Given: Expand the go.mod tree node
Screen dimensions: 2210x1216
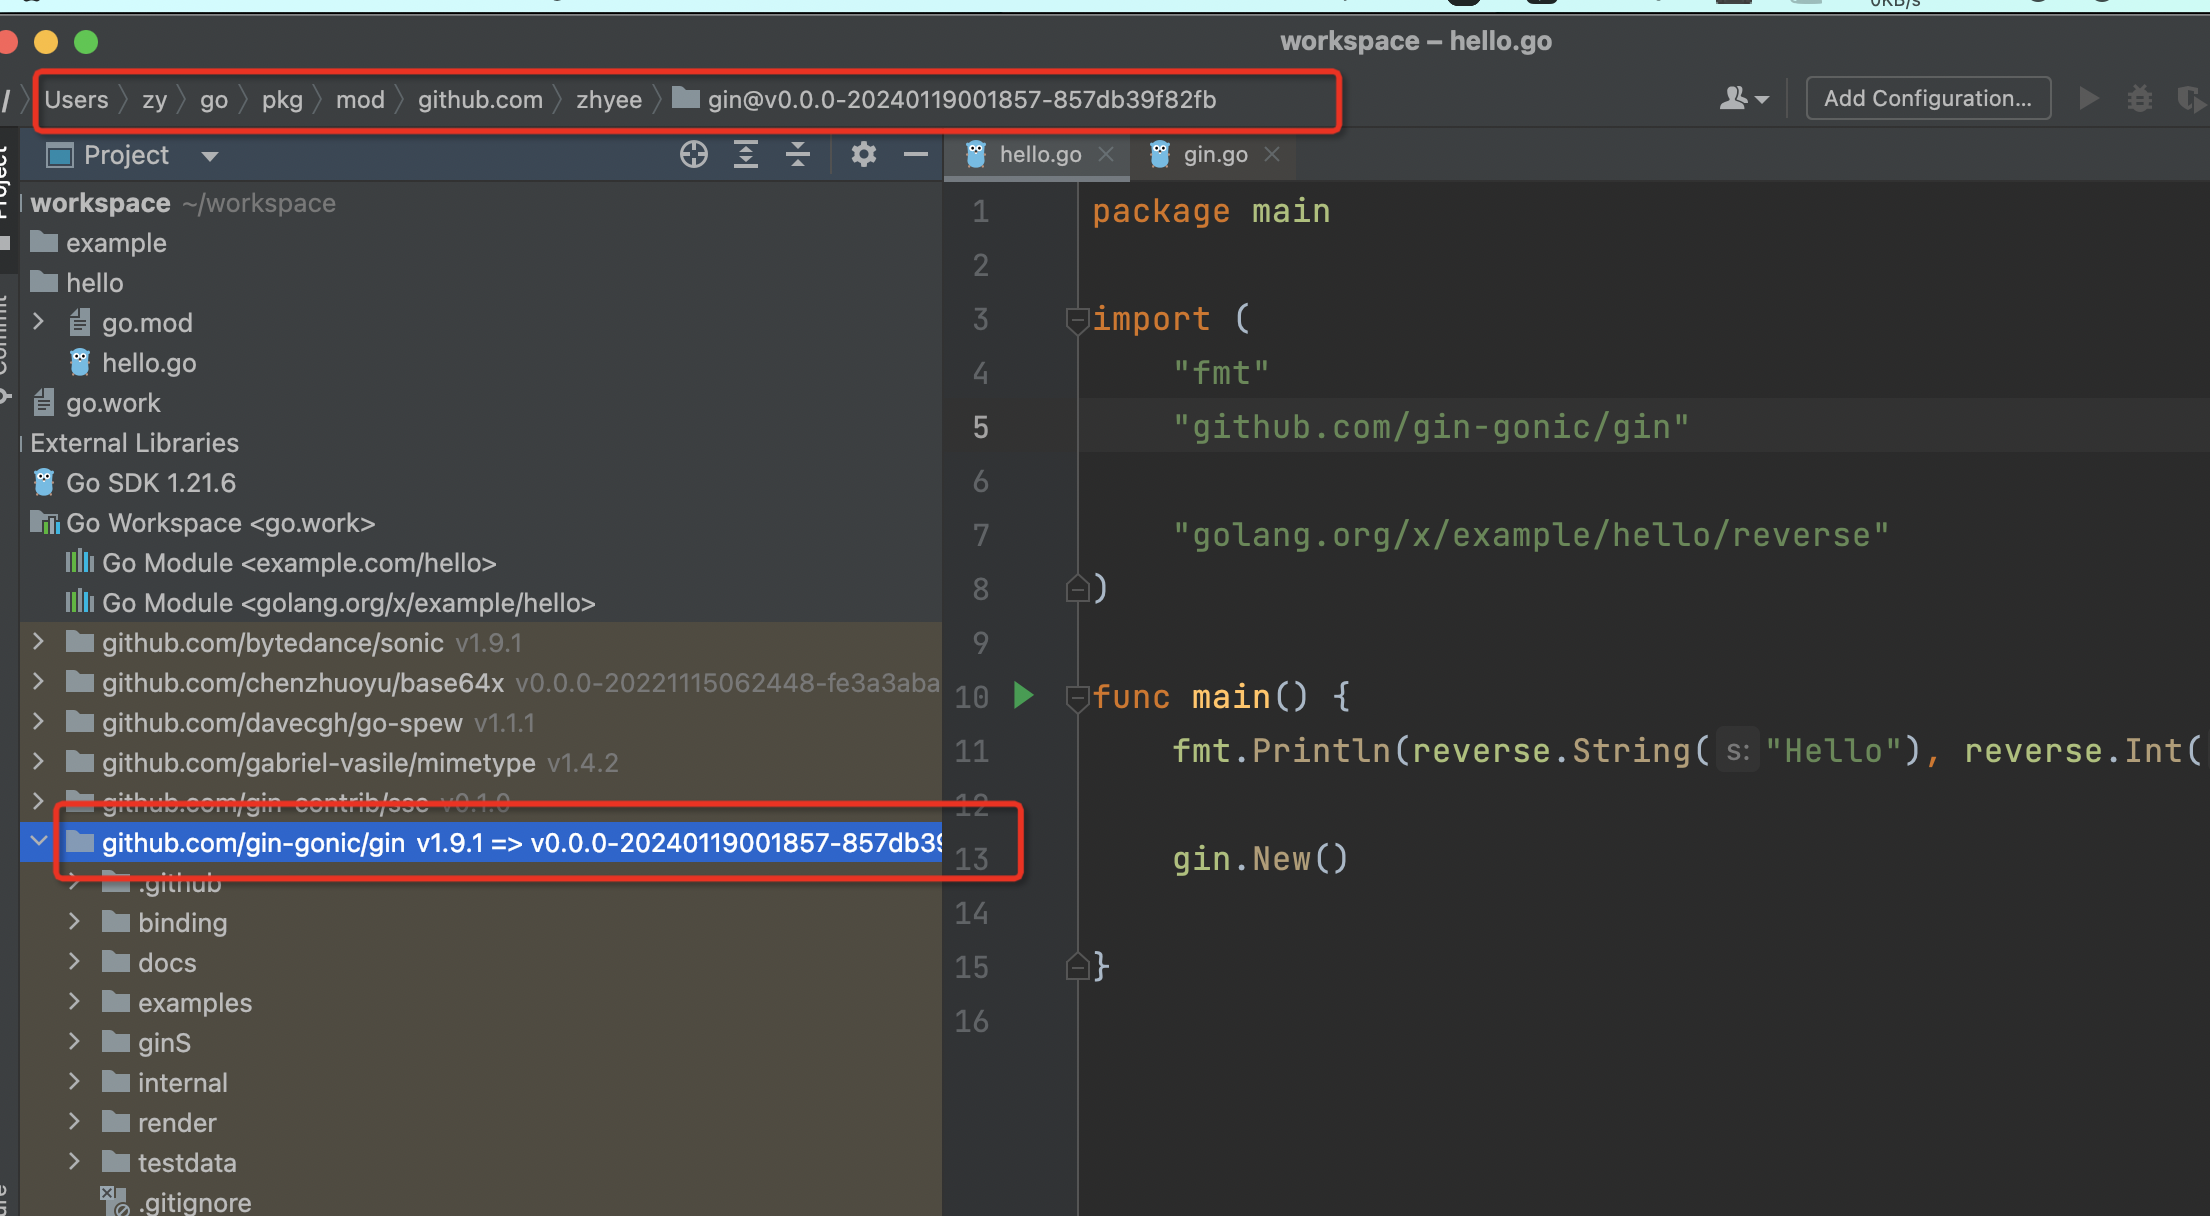Looking at the screenshot, I should (38, 322).
